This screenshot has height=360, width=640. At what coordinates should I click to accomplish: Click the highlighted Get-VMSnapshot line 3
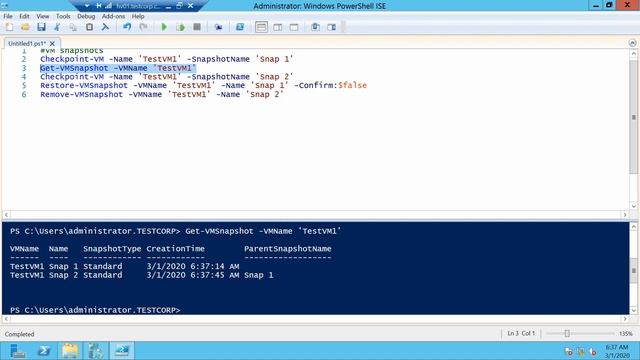118,68
